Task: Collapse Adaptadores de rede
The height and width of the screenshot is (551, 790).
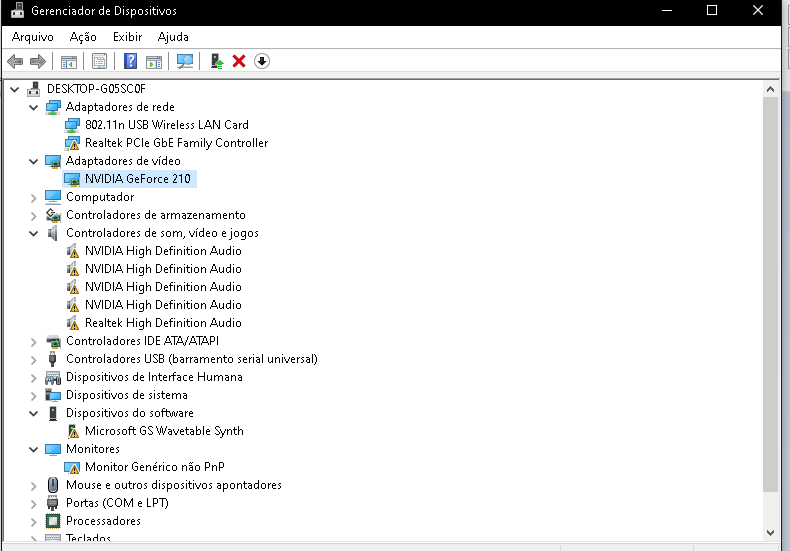Action: pos(34,107)
